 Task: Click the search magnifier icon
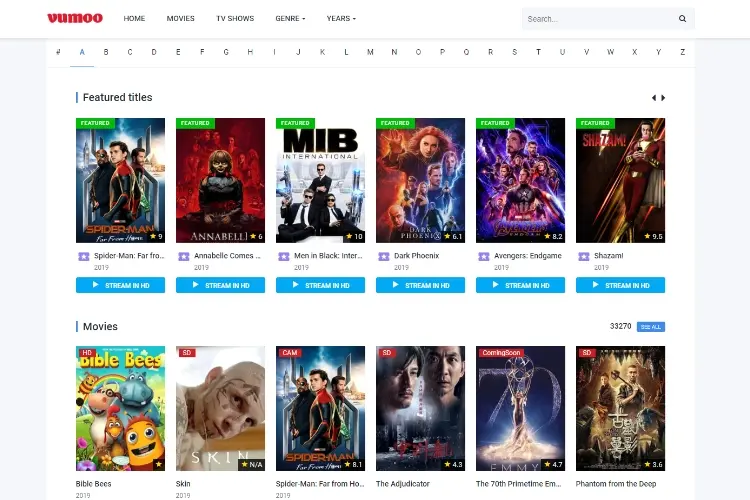(x=683, y=19)
